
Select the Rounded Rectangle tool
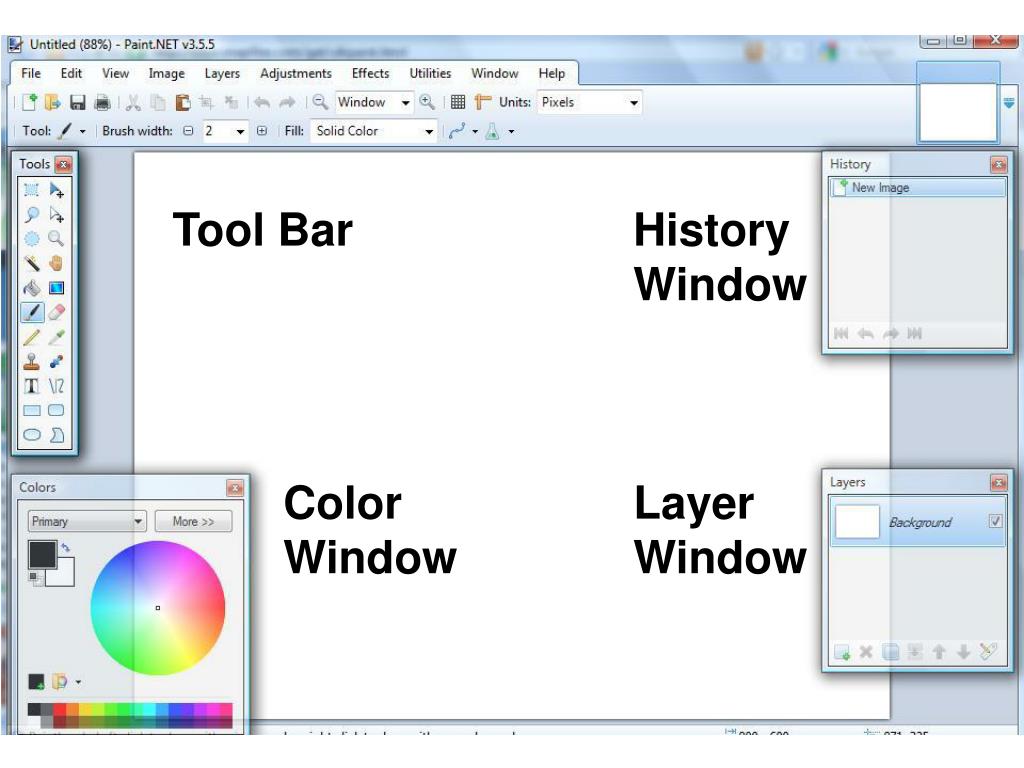coord(57,410)
